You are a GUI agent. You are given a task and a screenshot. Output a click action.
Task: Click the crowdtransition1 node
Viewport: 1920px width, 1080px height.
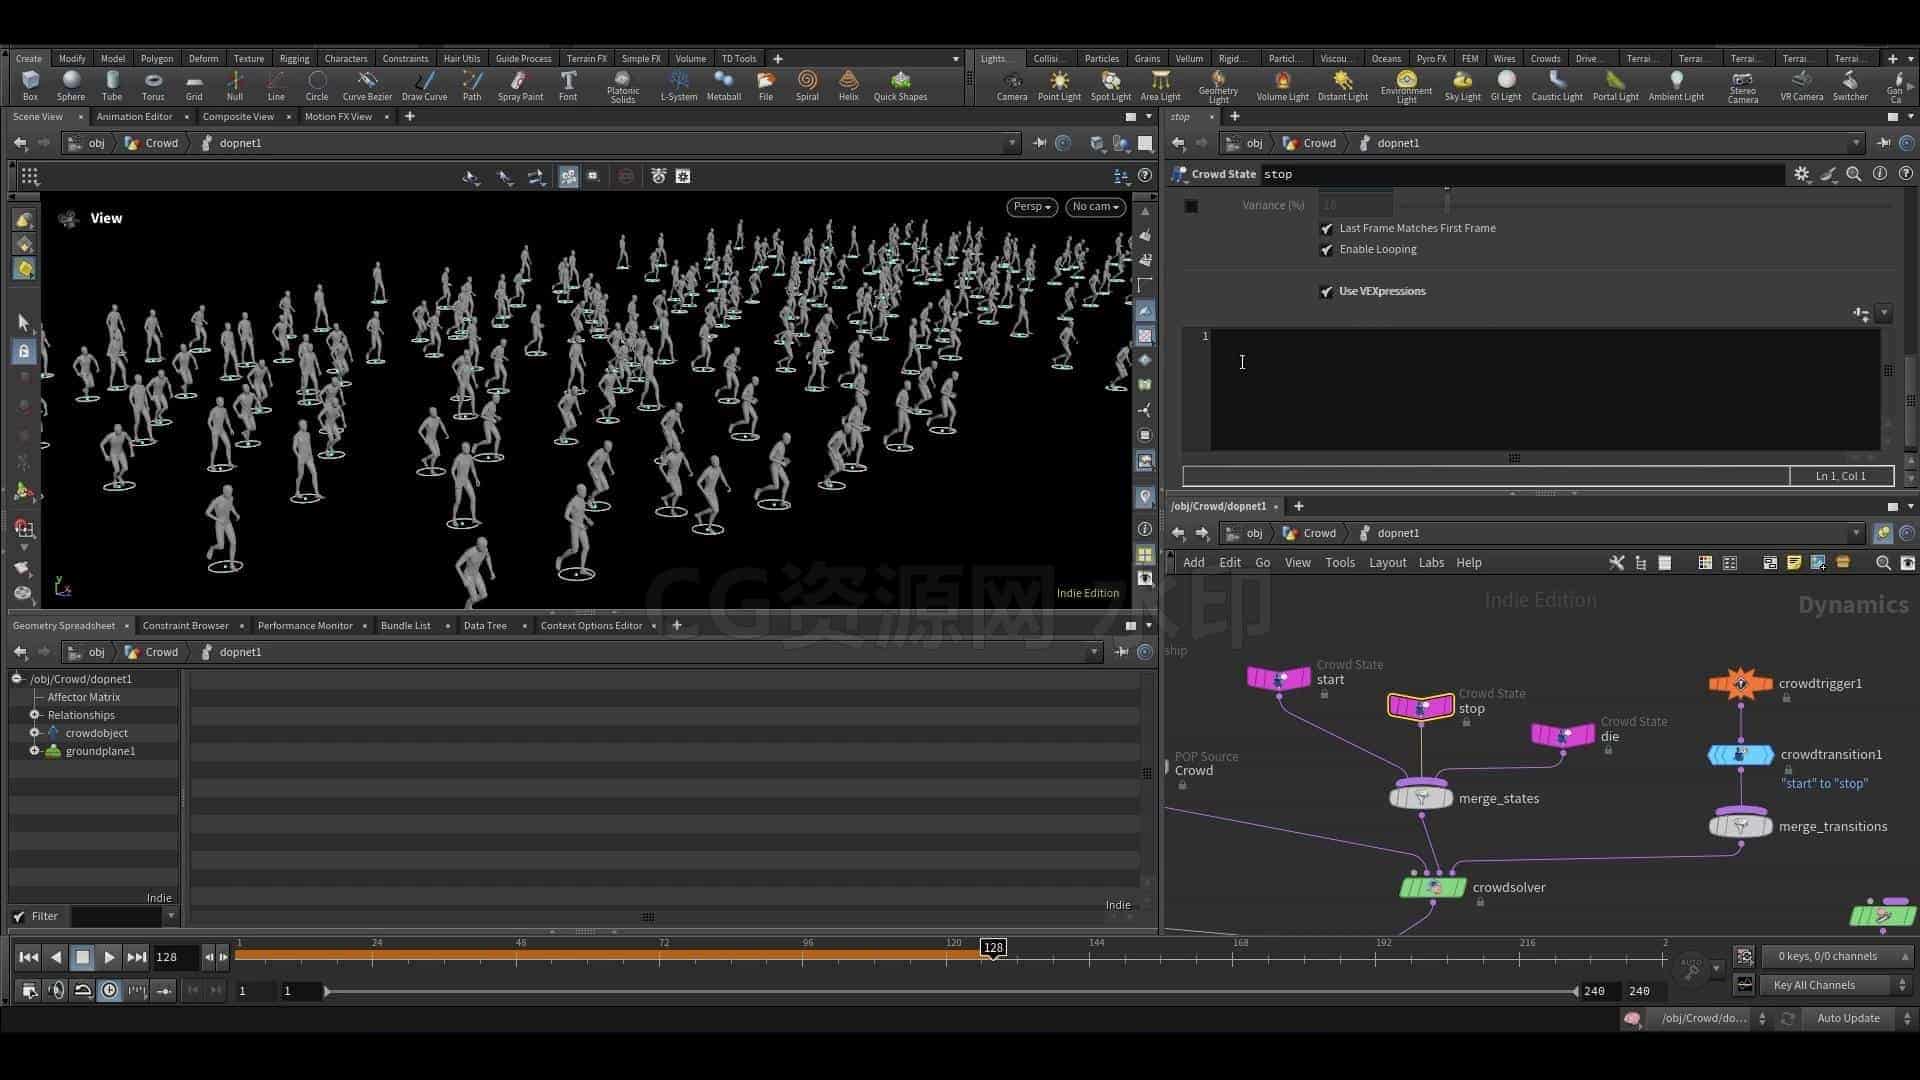pyautogui.click(x=1740, y=755)
